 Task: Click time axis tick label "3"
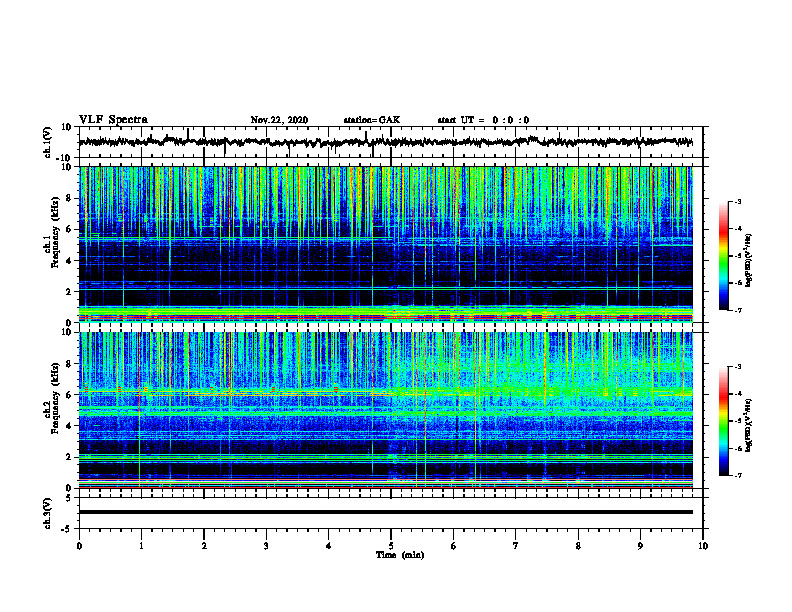tap(266, 546)
